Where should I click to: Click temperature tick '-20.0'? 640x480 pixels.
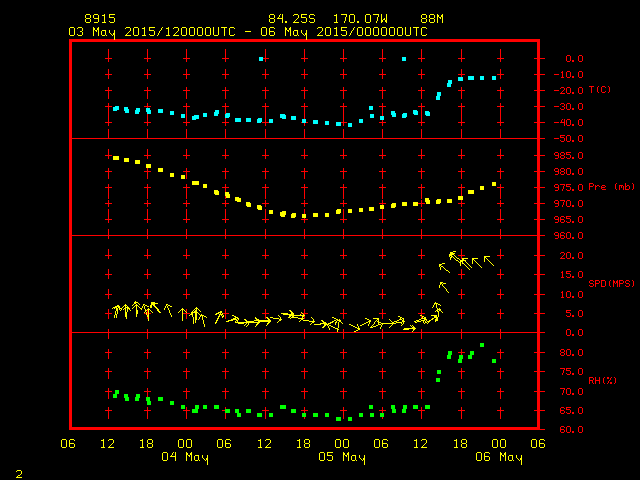pyautogui.click(x=569, y=91)
